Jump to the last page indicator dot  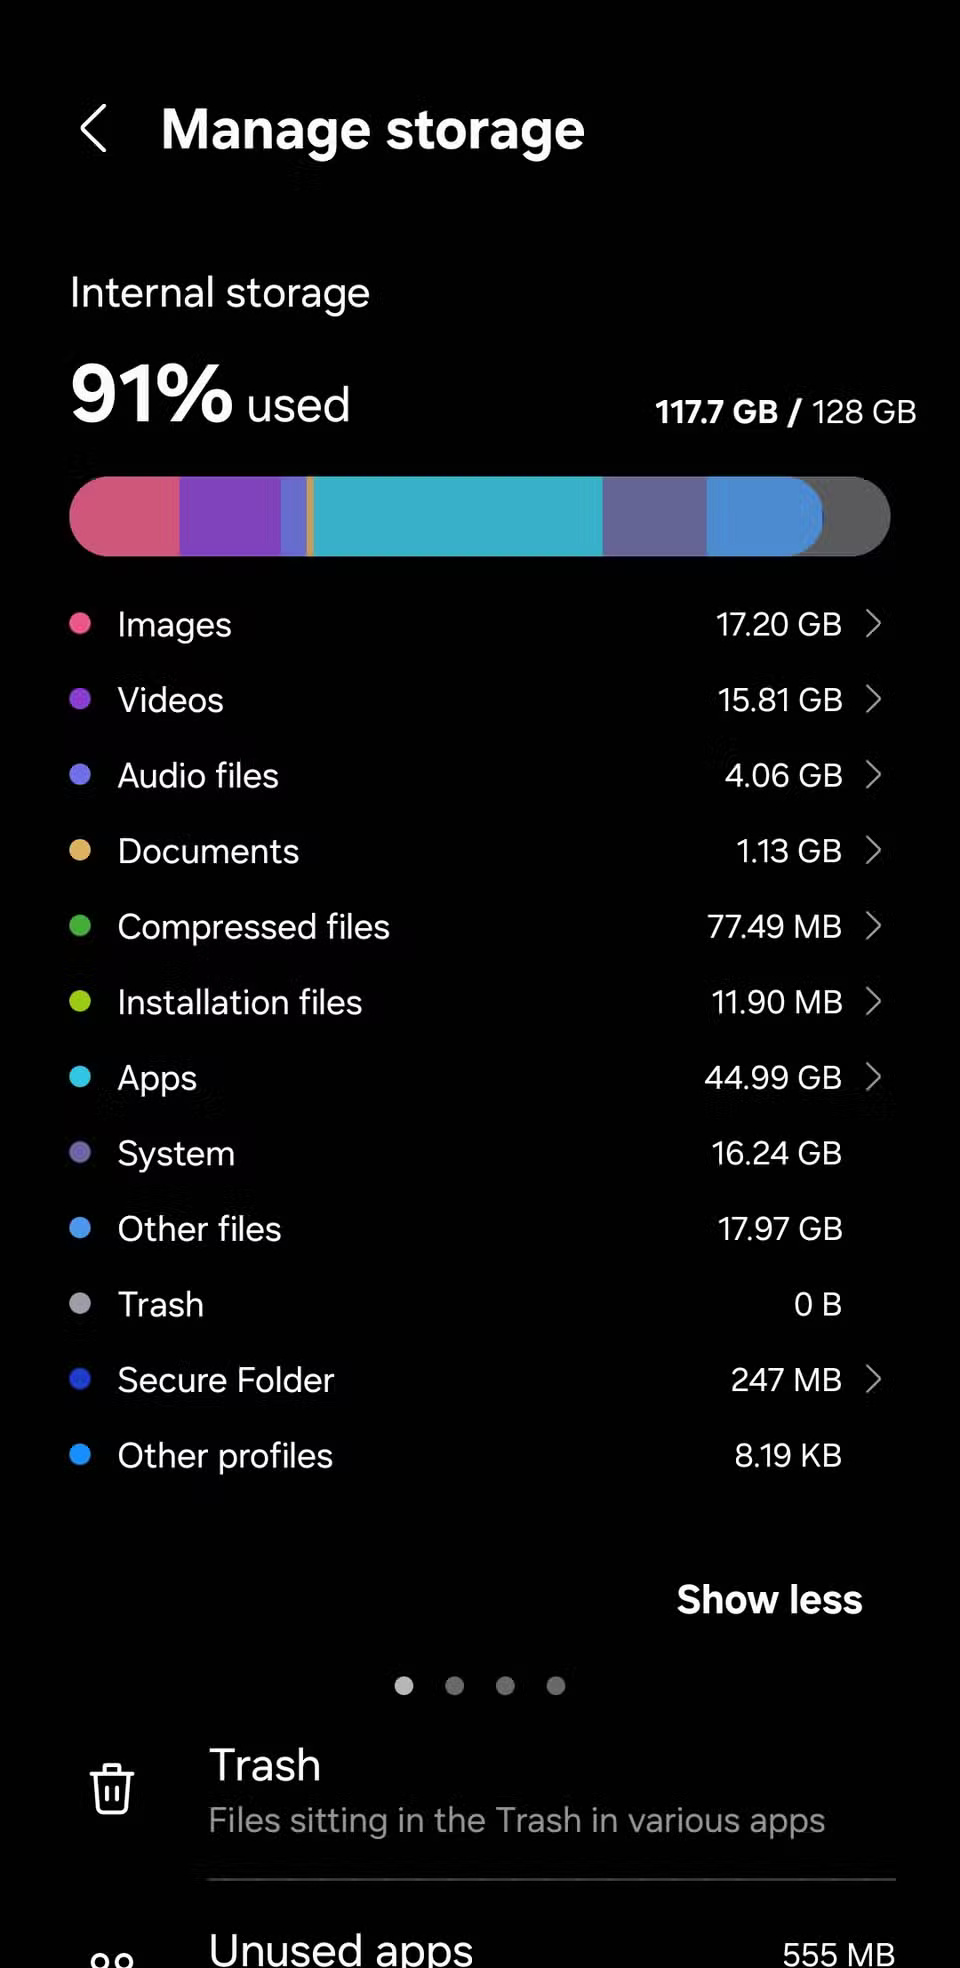[556, 1686]
